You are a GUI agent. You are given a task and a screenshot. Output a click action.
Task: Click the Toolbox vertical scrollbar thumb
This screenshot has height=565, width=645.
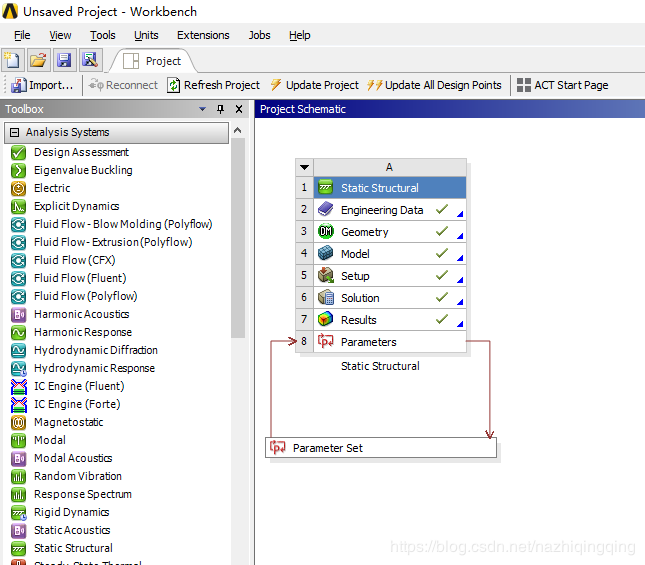click(238, 238)
